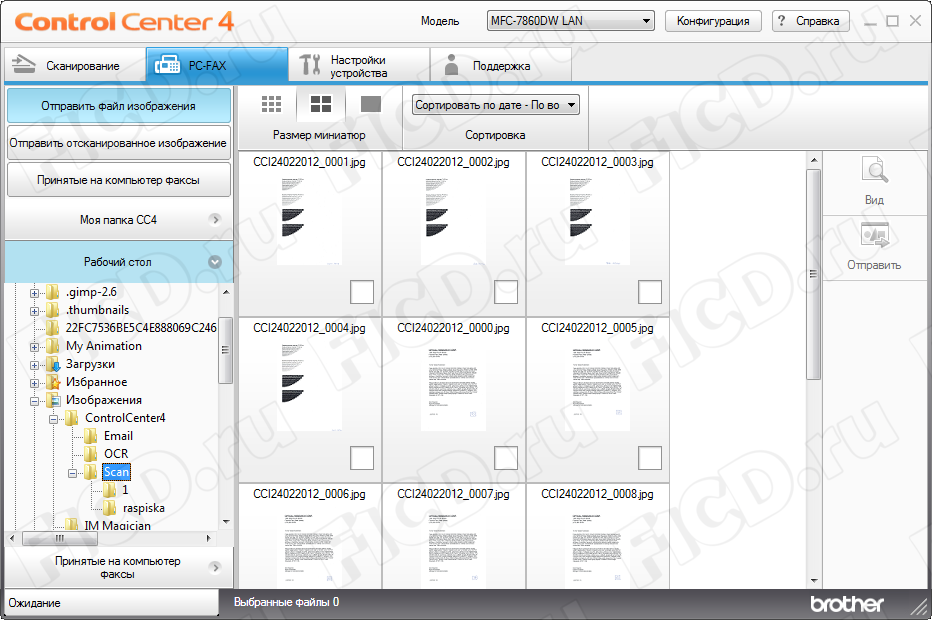Click the folder icon beside folder 1
This screenshot has height=620, width=932.
(110, 490)
